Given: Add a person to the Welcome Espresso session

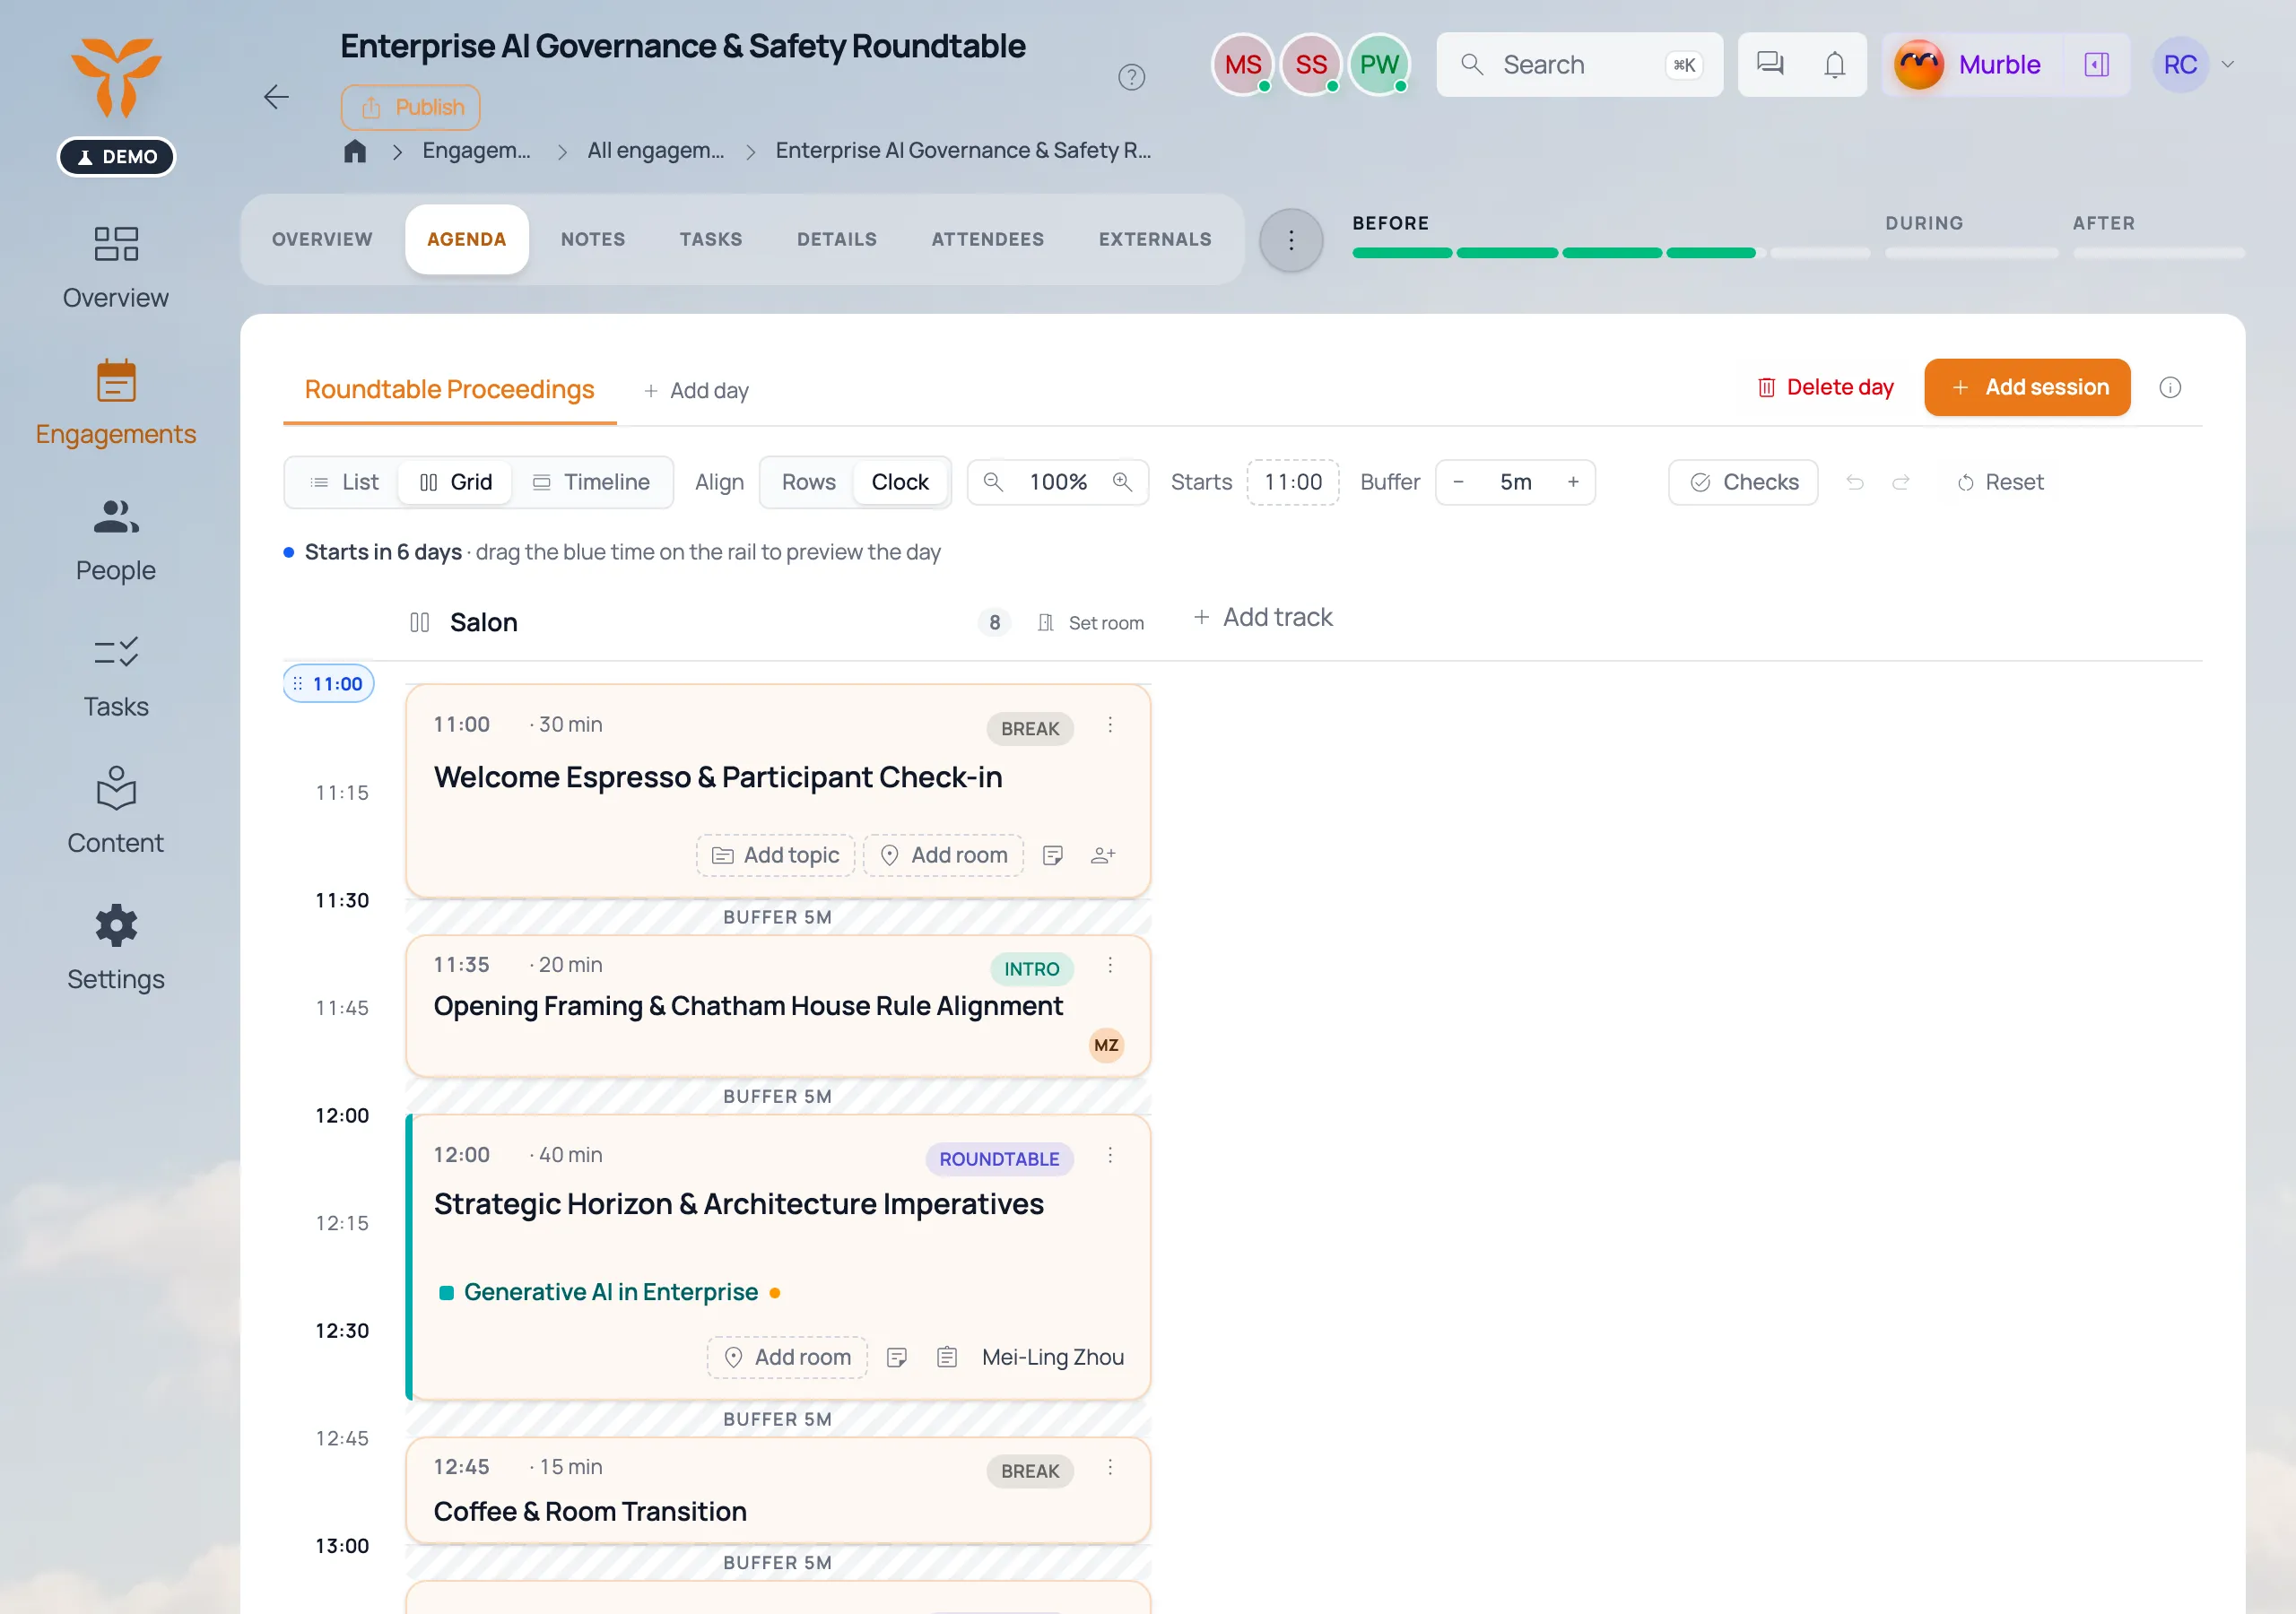Looking at the screenshot, I should tap(1103, 855).
